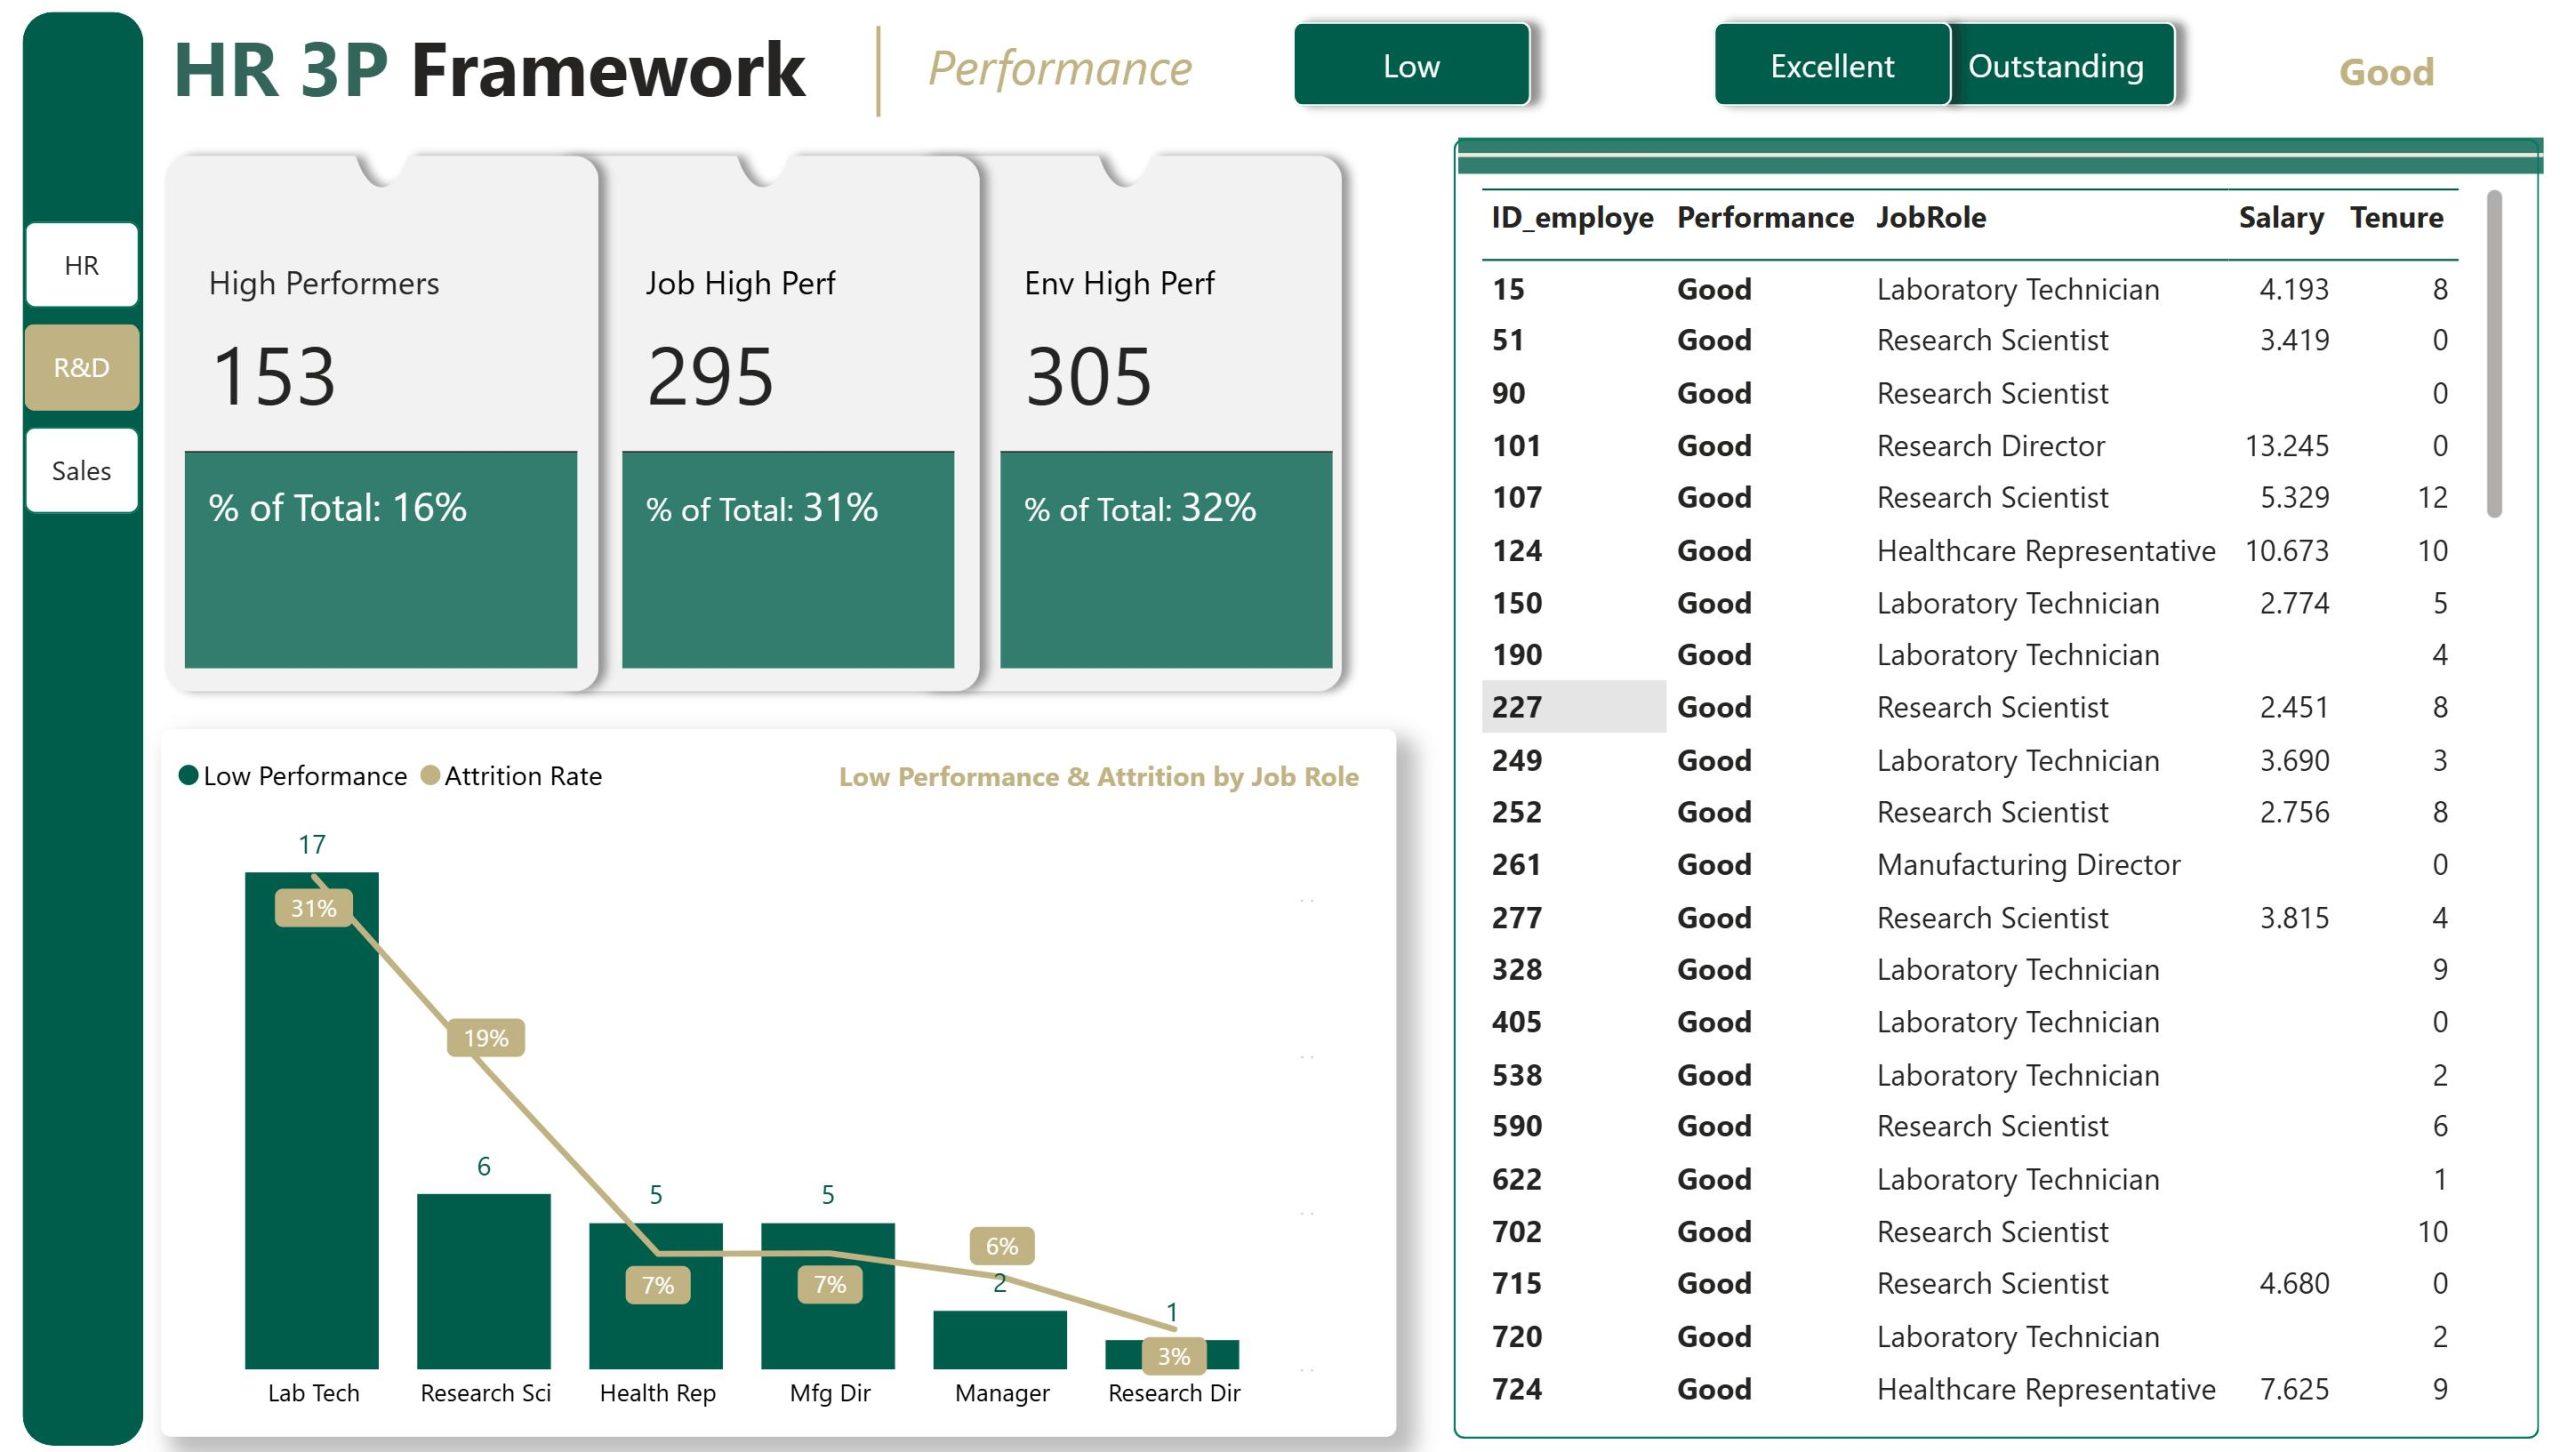Sort table by Salary column header

point(2280,217)
